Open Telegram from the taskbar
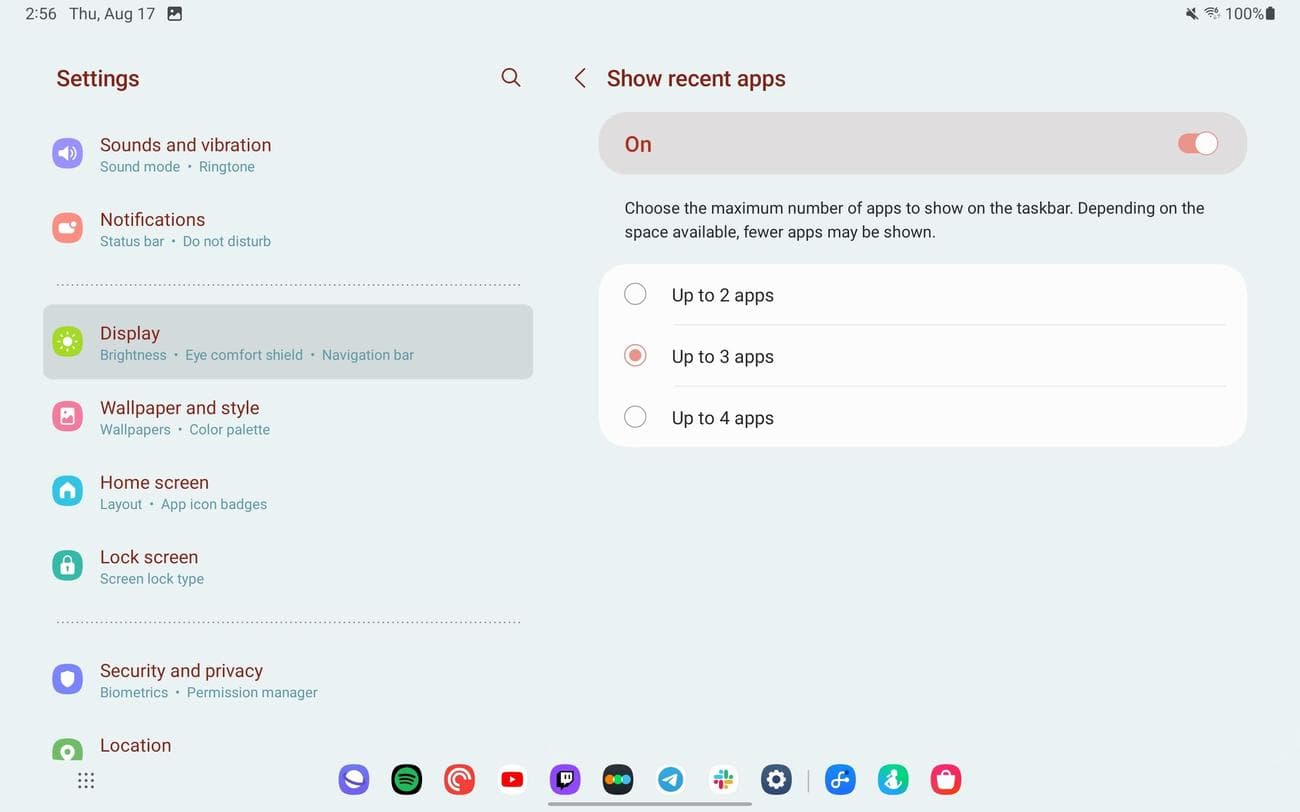1300x812 pixels. click(x=671, y=779)
